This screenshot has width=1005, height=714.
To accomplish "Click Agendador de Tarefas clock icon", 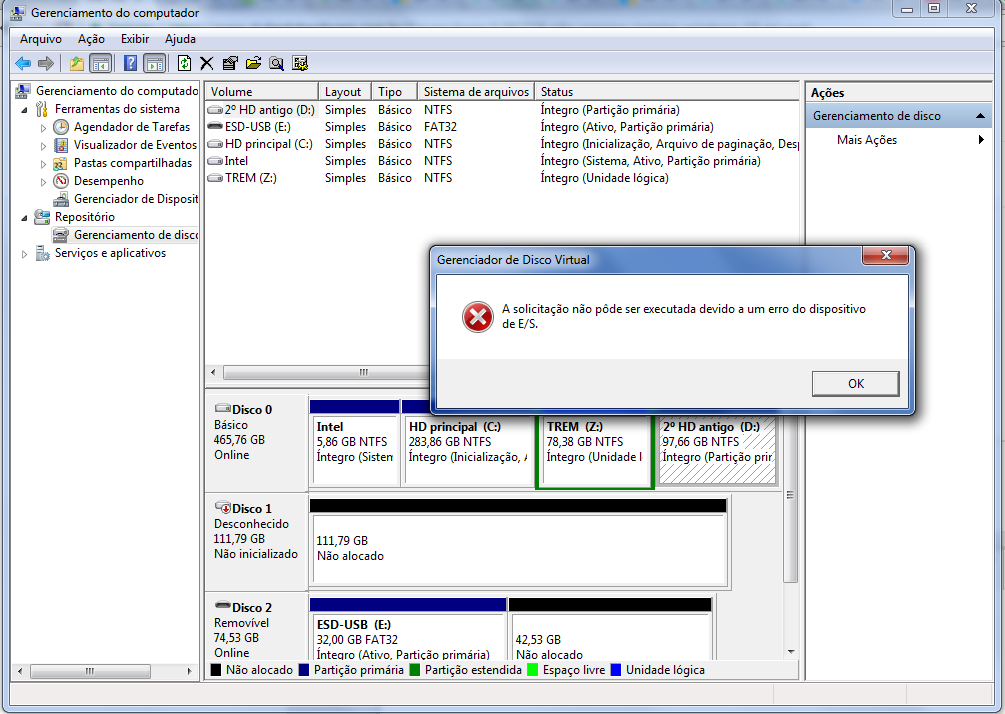I will [61, 127].
